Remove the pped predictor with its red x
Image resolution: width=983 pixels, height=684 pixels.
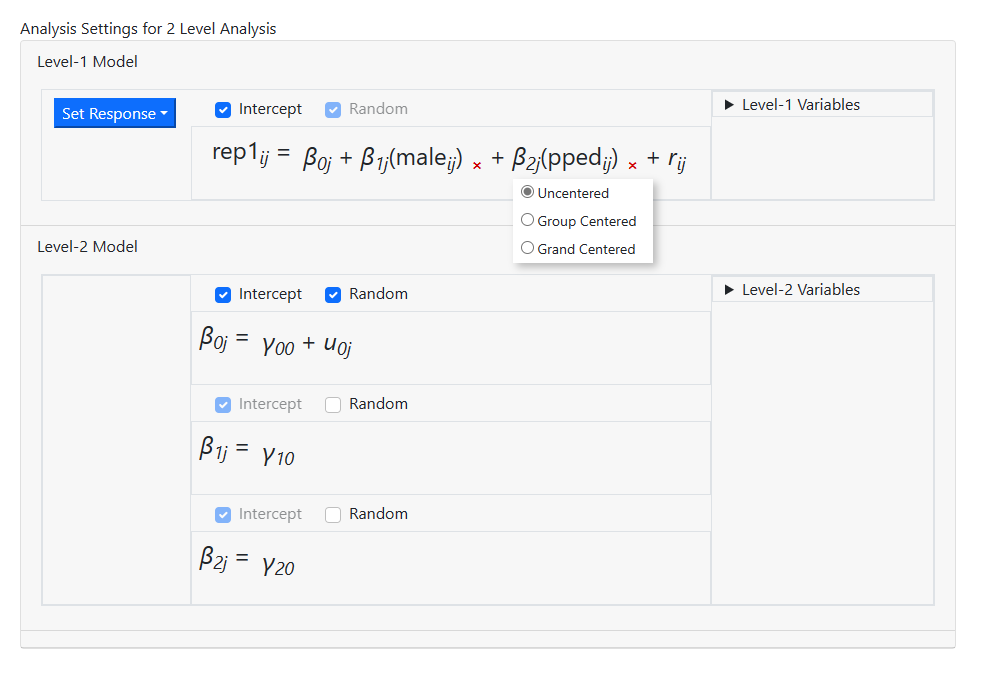632,165
